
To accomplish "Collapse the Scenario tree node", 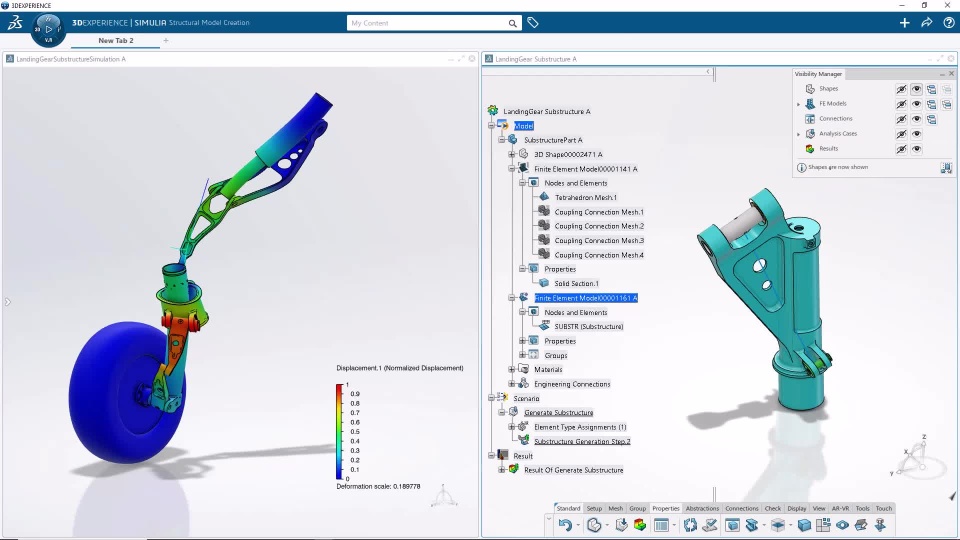I will point(491,398).
